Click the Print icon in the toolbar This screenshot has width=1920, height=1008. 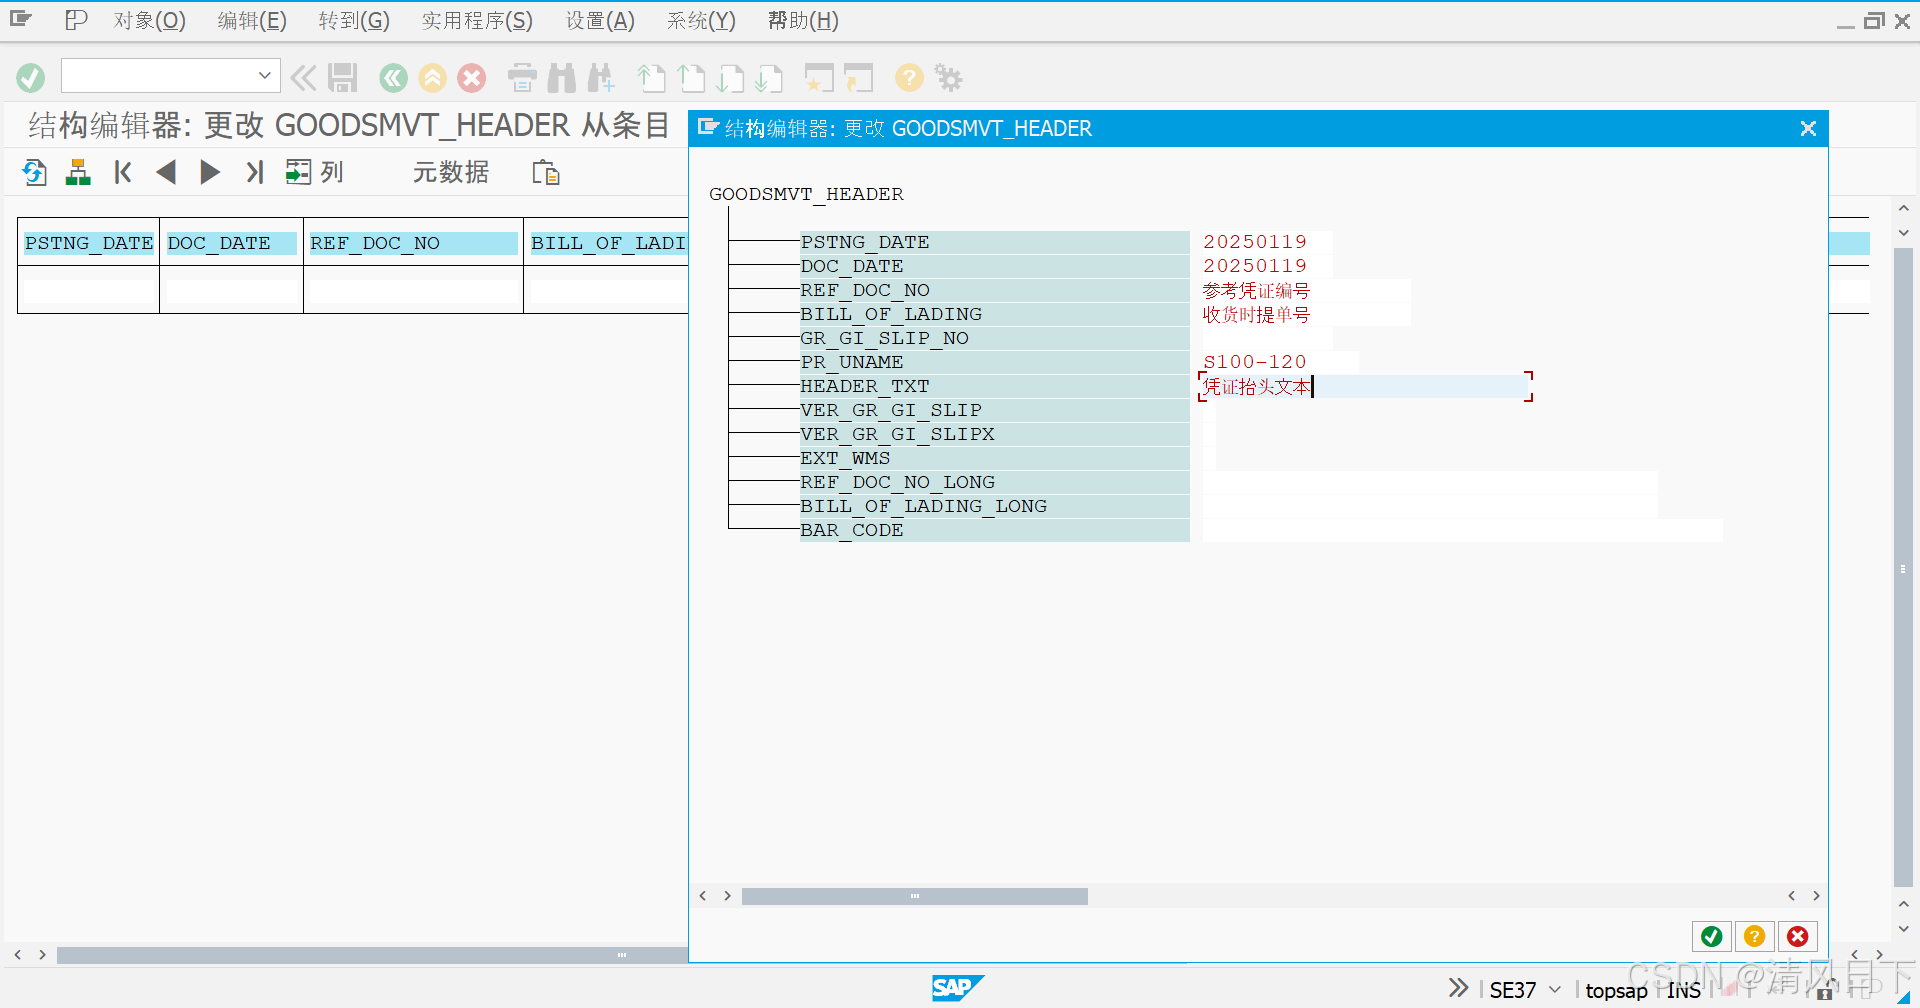point(521,77)
